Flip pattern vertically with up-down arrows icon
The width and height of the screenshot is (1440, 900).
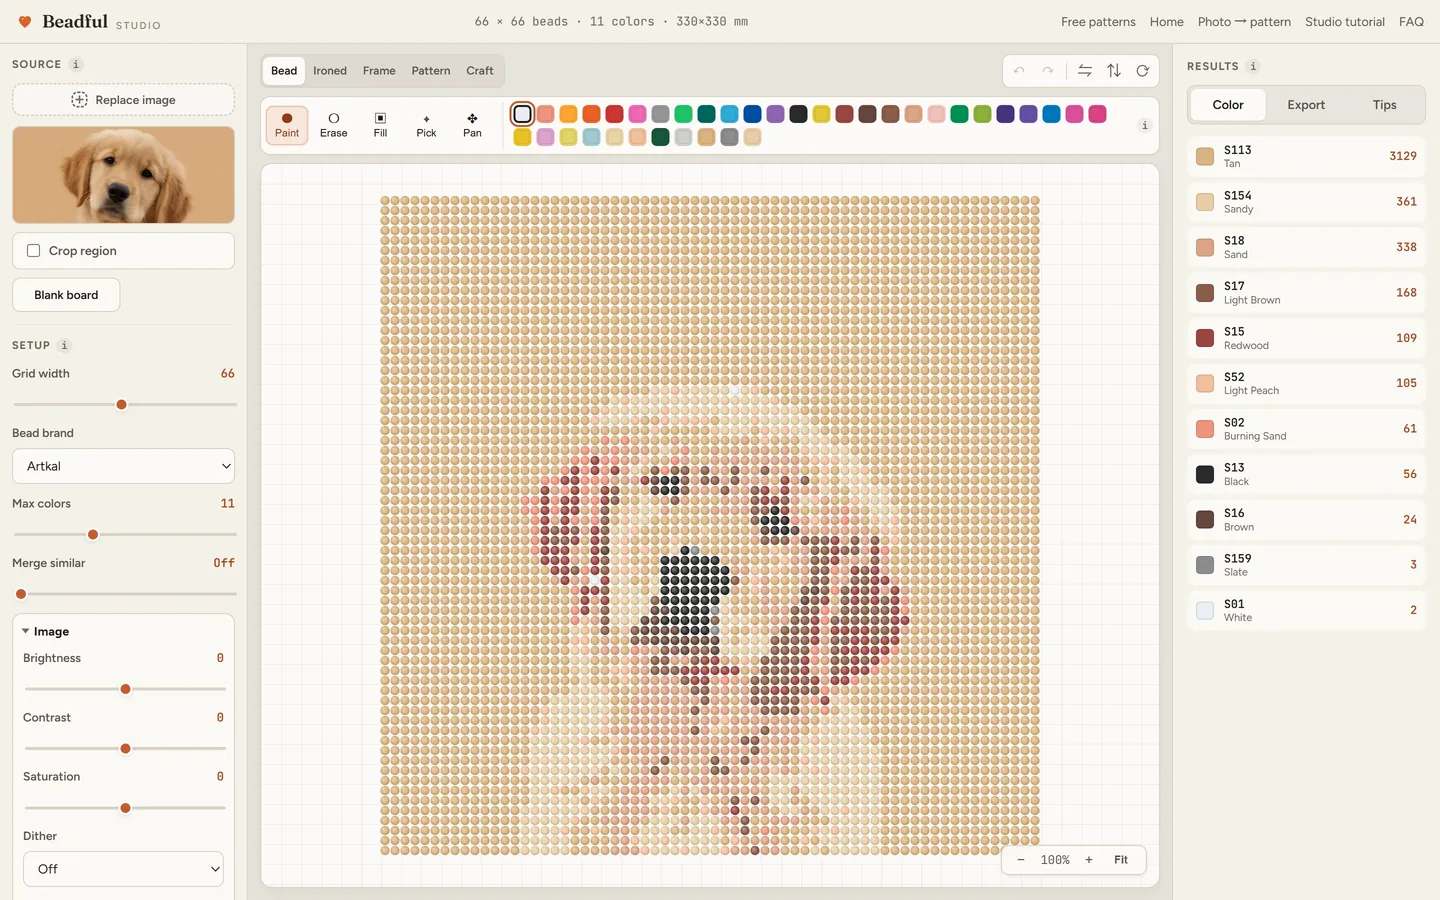click(x=1114, y=71)
